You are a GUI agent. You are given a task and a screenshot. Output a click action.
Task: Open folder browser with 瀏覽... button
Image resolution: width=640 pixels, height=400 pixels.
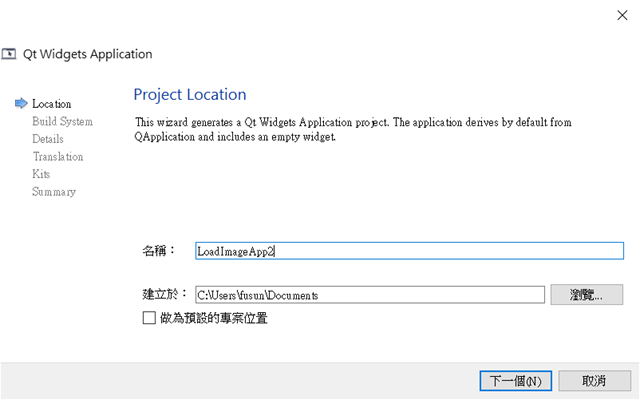587,295
